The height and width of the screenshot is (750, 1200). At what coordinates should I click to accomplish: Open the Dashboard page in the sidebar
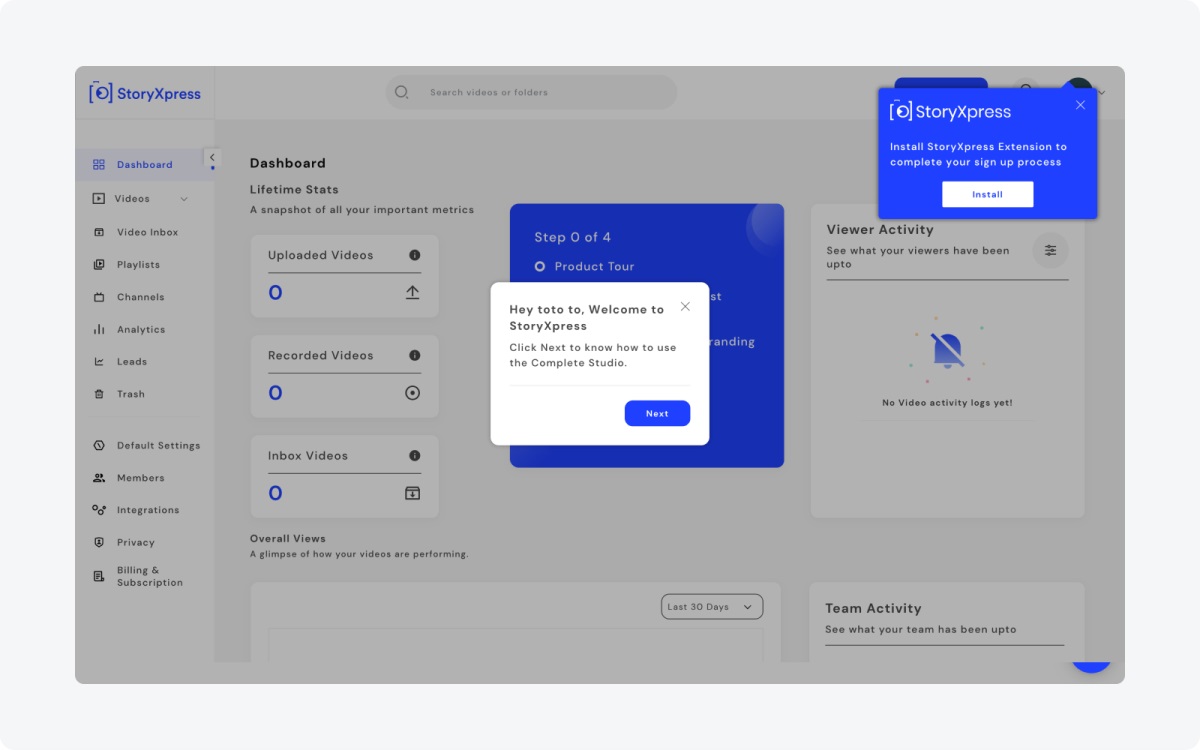[144, 165]
